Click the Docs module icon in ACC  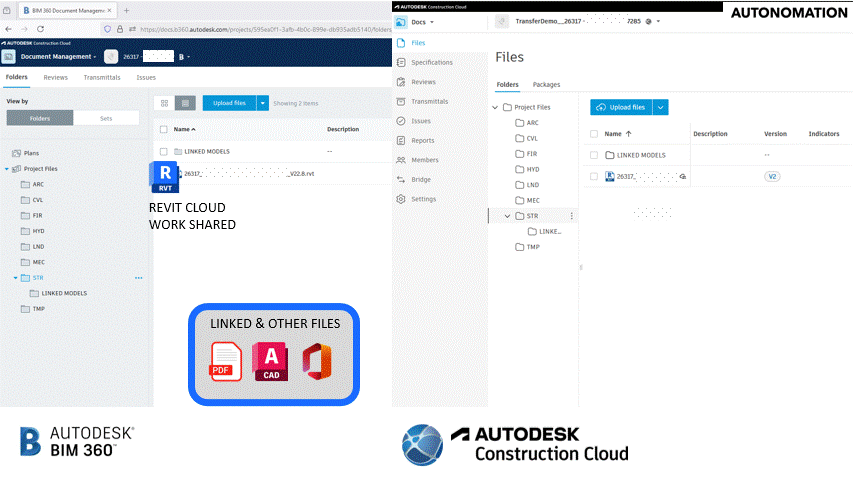(x=401, y=22)
